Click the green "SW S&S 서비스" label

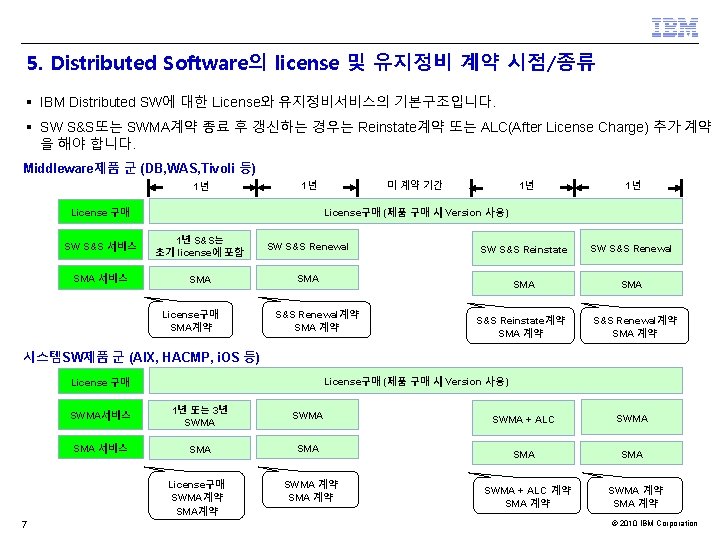pos(101,246)
